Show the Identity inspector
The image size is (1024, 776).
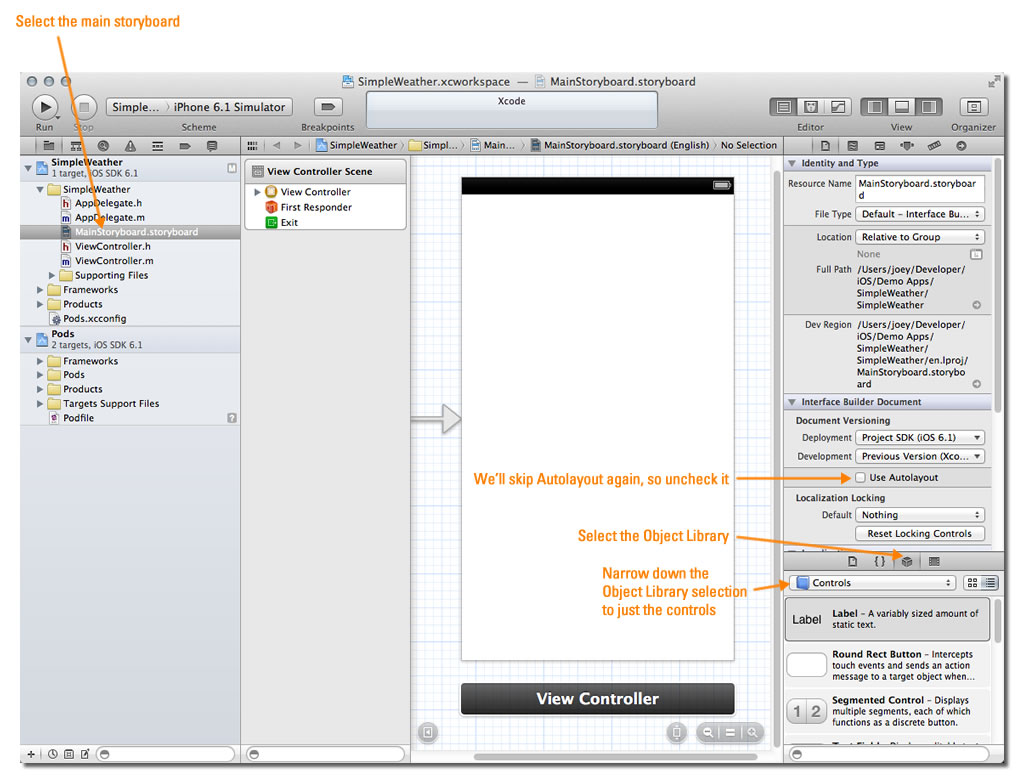pyautogui.click(x=880, y=146)
